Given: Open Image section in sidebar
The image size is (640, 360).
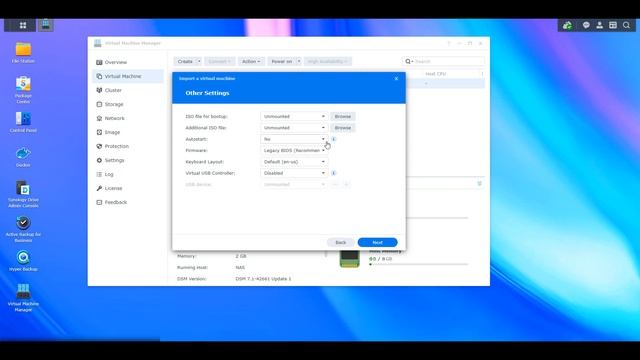Looking at the screenshot, I should click(128, 132).
